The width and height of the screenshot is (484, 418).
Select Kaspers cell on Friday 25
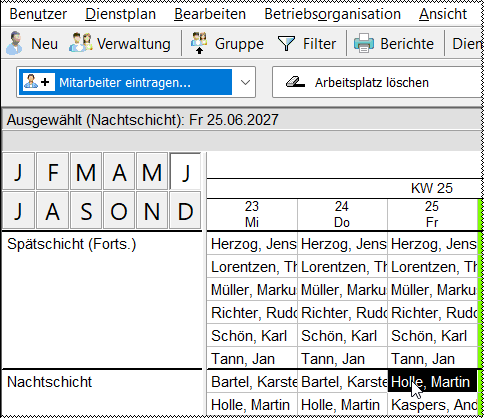click(x=432, y=405)
